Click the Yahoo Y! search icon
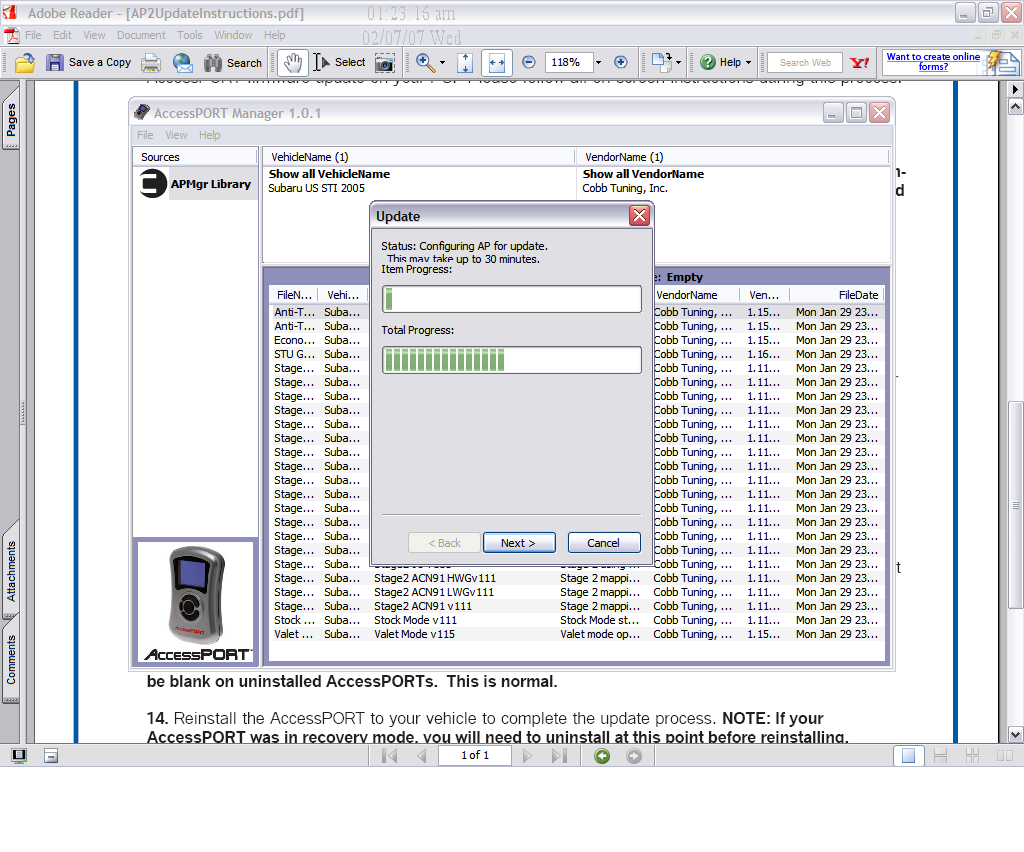Screen dimensions: 1024x852 pyautogui.click(x=859, y=63)
